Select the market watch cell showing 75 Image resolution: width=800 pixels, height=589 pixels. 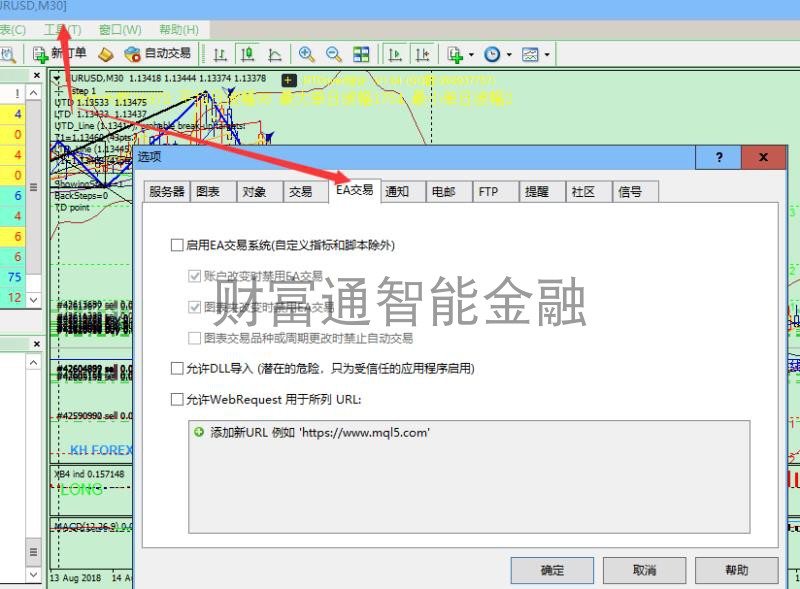[14, 277]
